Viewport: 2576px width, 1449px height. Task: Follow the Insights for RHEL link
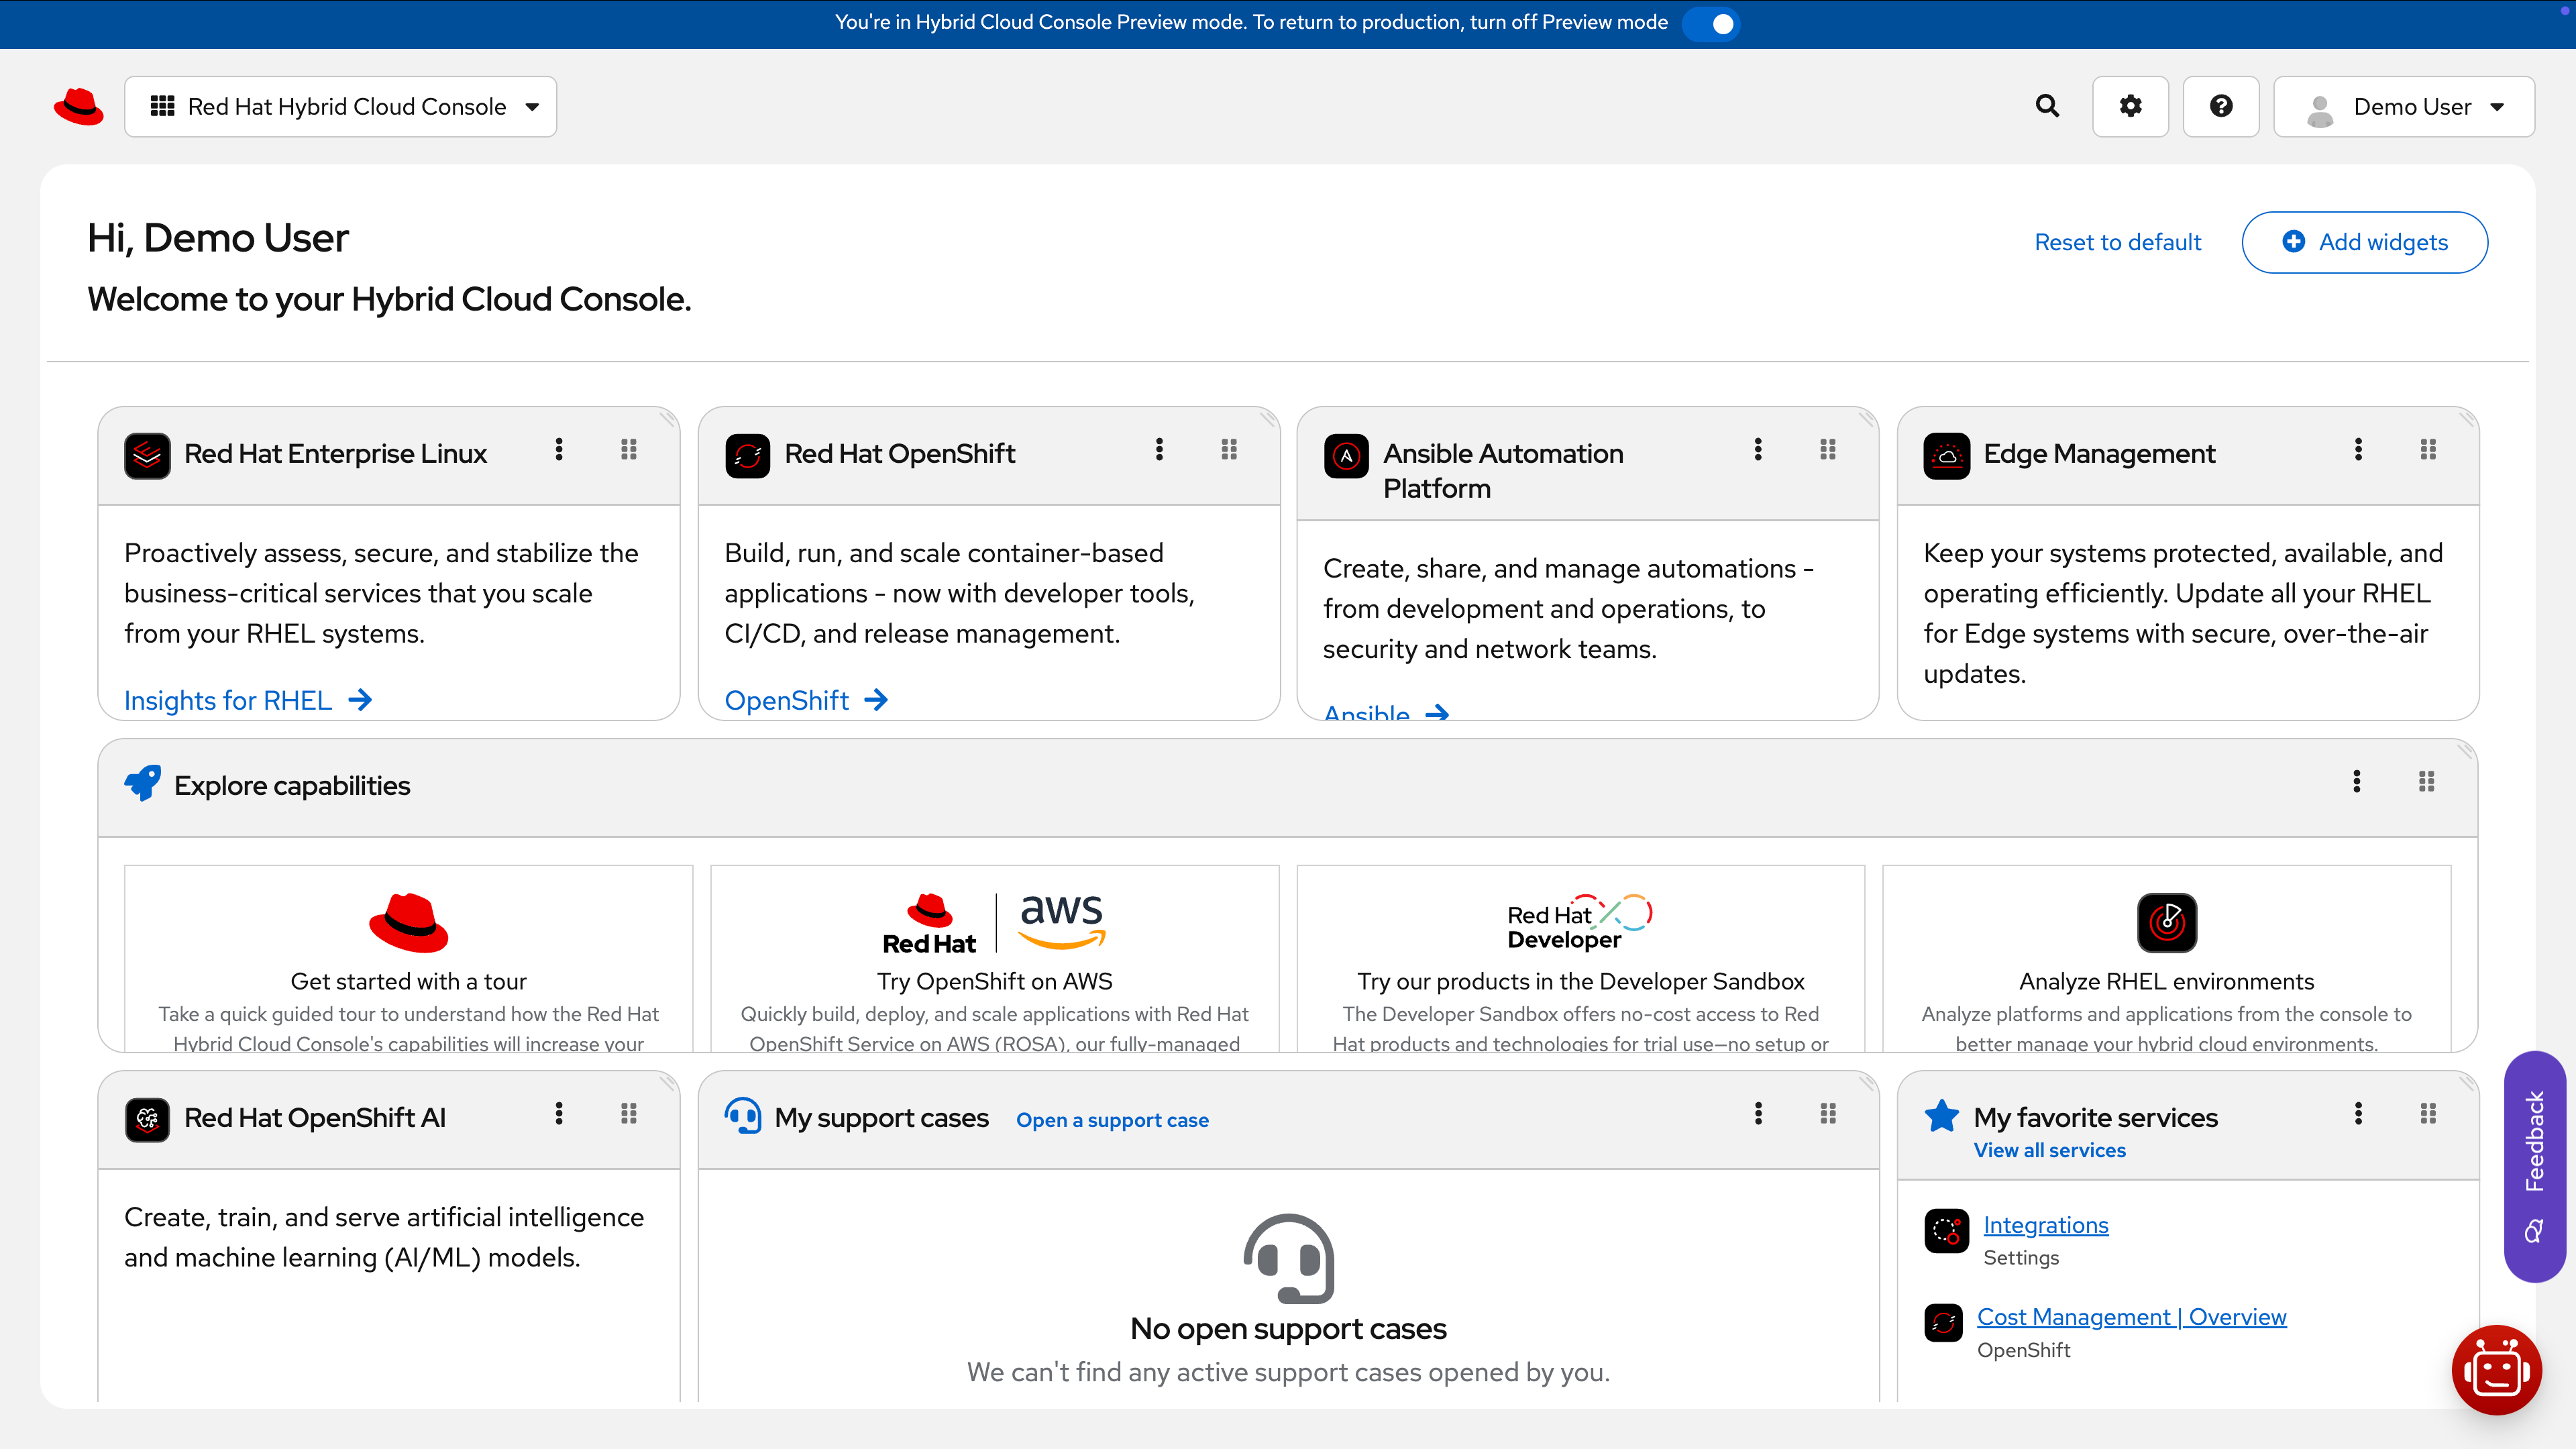(228, 700)
